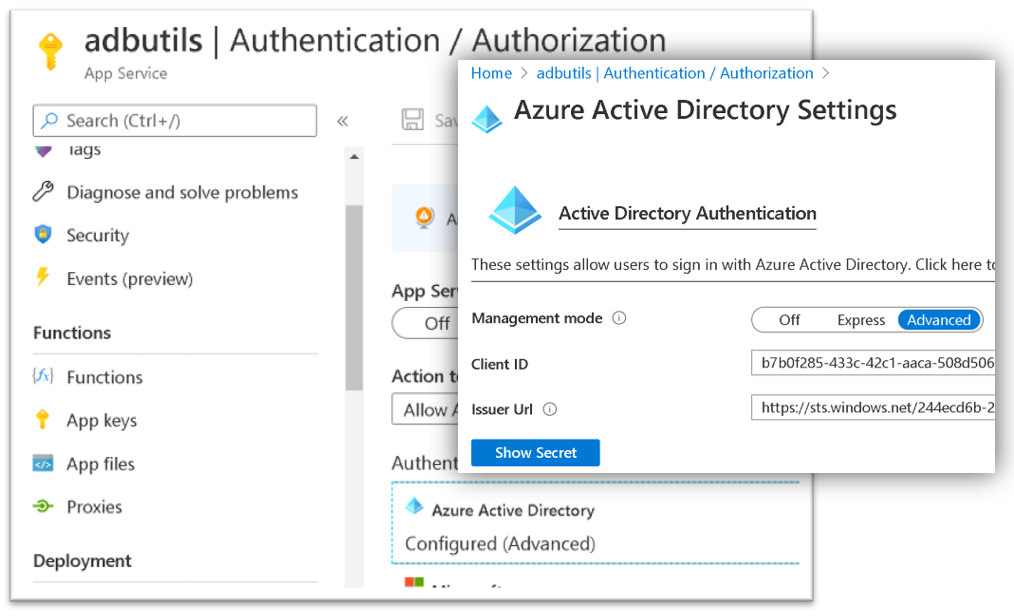
Task: Select the App files code icon
Action: pyautogui.click(x=42, y=463)
